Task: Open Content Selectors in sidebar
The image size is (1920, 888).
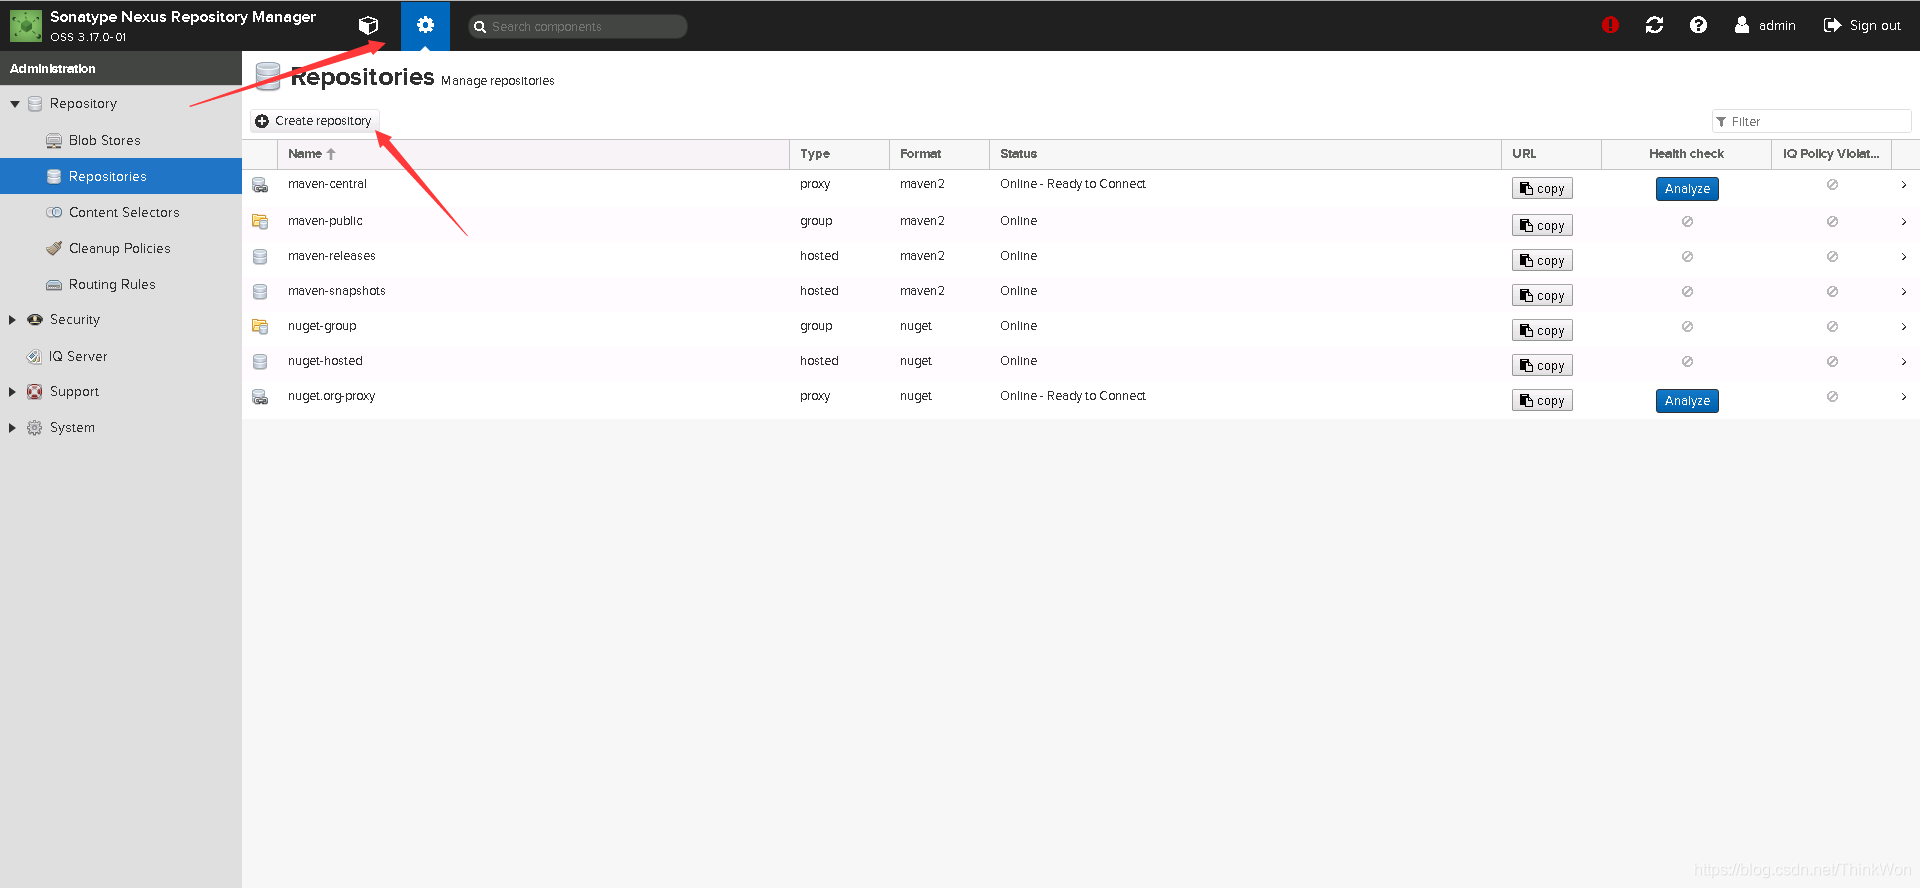Action: point(121,212)
